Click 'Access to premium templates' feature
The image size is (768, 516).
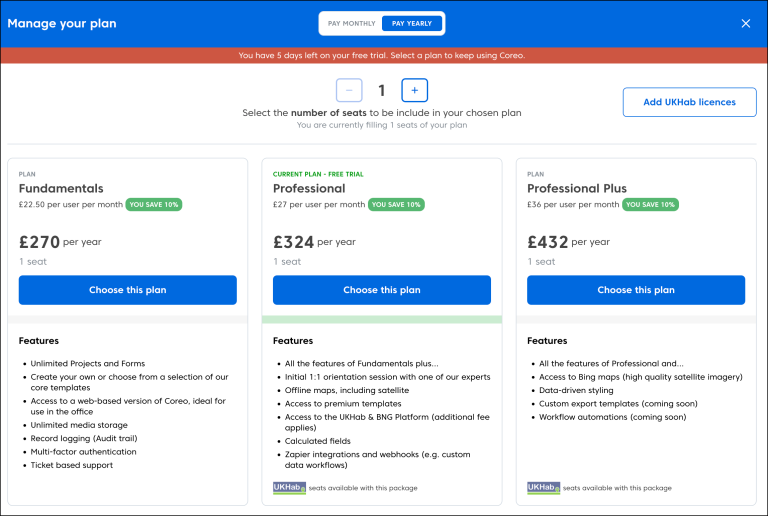(x=343, y=404)
